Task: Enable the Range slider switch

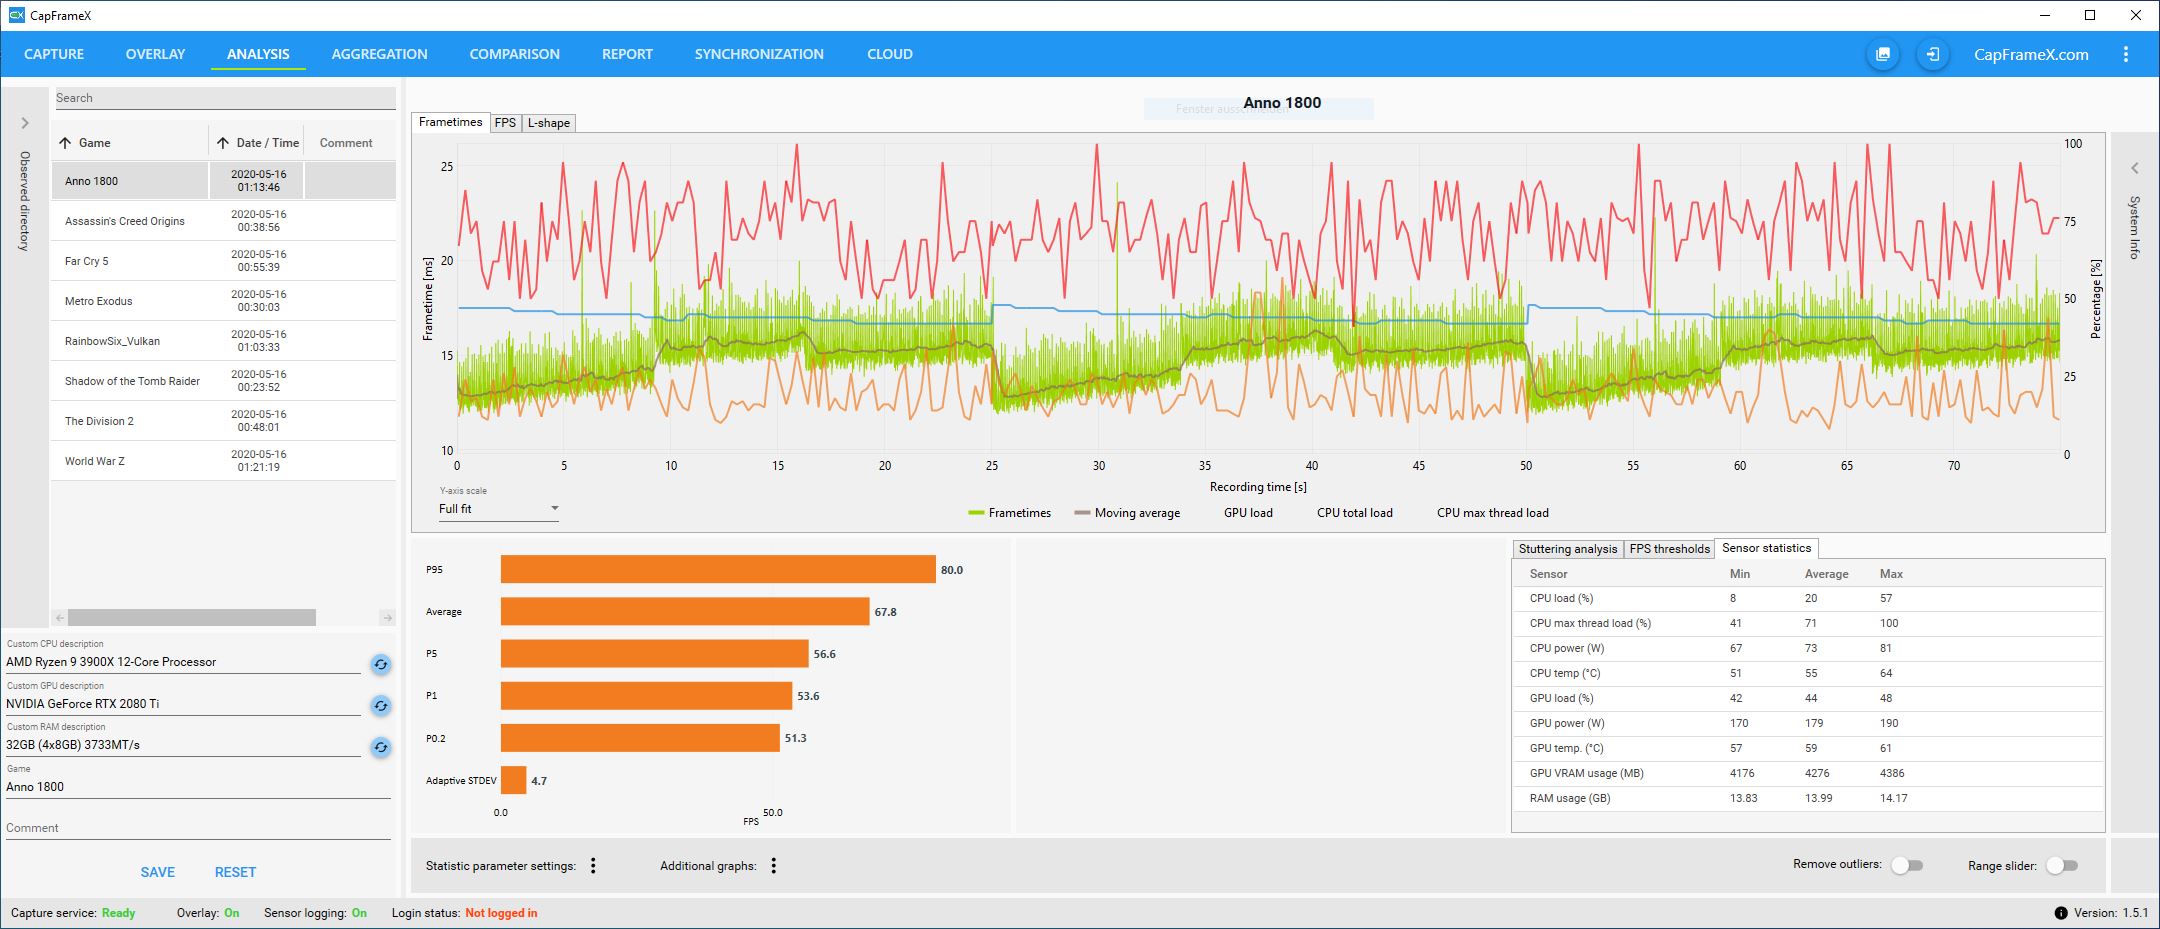Action: tap(2061, 865)
